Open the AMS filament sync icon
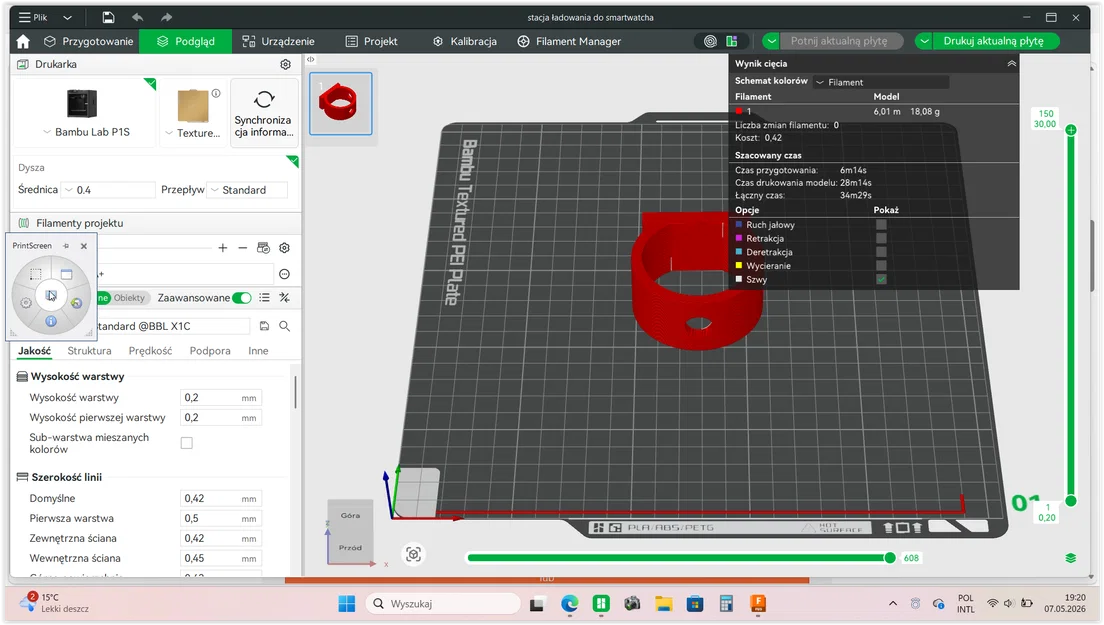Viewport: 1104px width, 625px height. (263, 248)
